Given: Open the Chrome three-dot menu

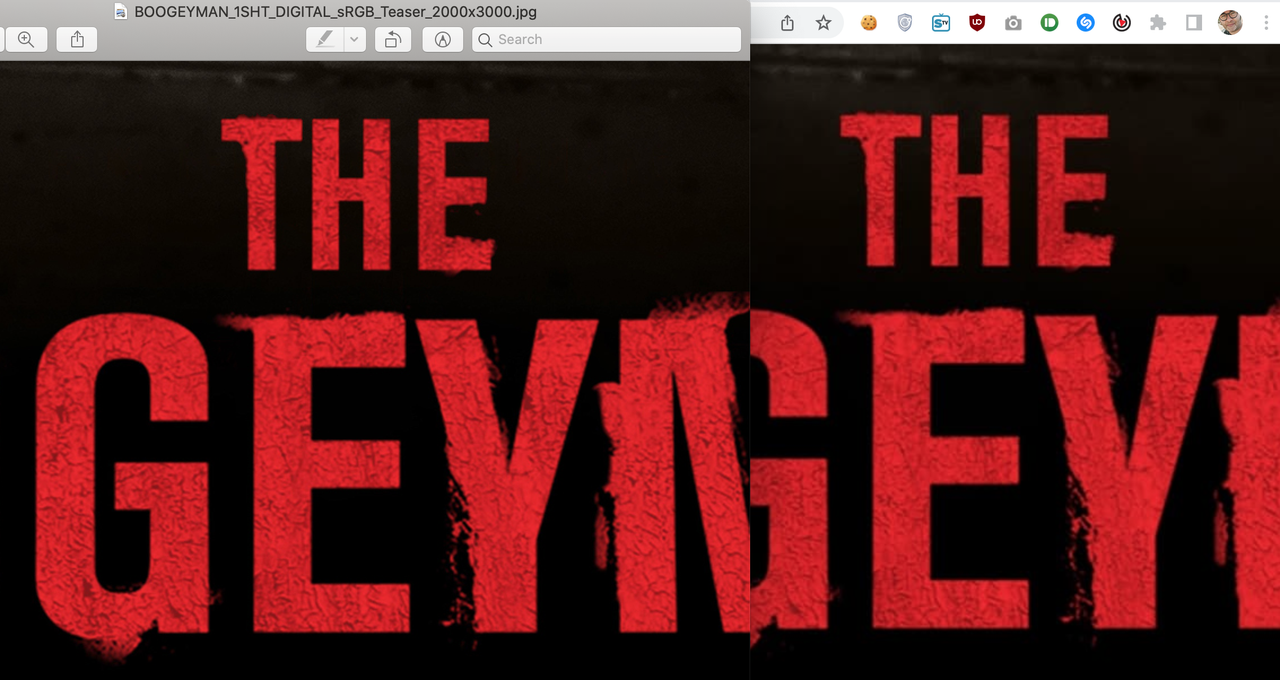Looking at the screenshot, I should point(1264,22).
